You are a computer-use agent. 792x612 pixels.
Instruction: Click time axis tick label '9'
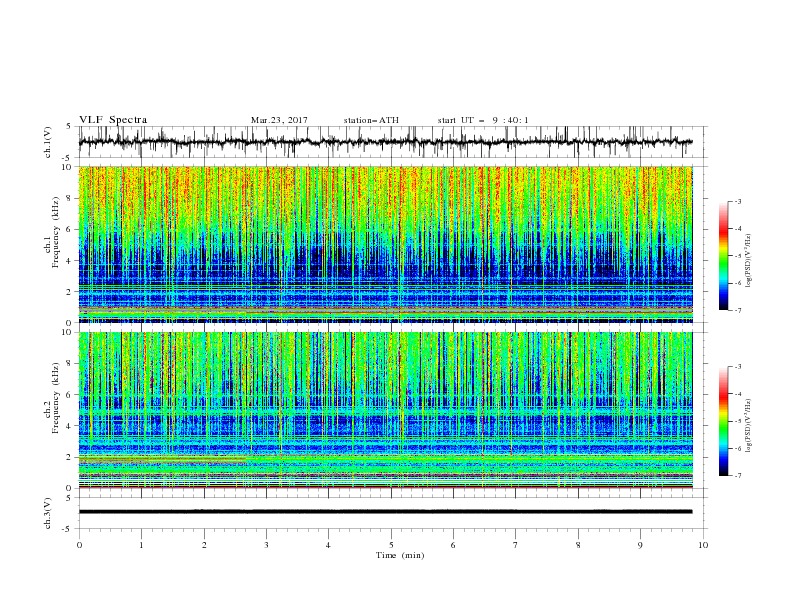coord(640,545)
